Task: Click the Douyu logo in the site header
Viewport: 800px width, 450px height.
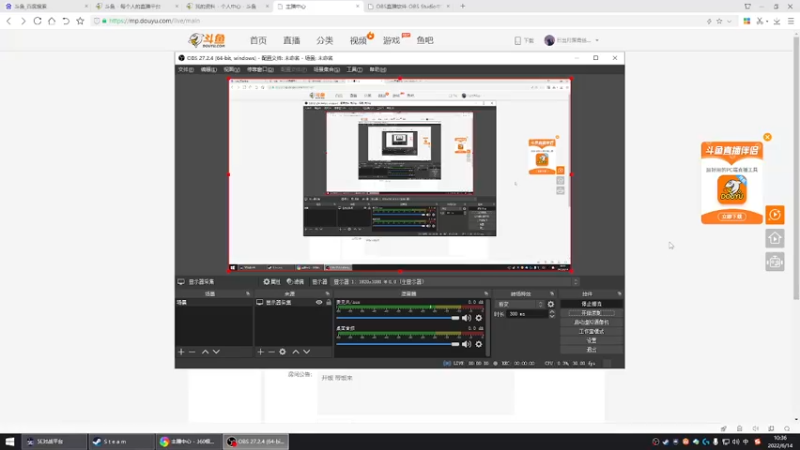Action: tap(207, 40)
